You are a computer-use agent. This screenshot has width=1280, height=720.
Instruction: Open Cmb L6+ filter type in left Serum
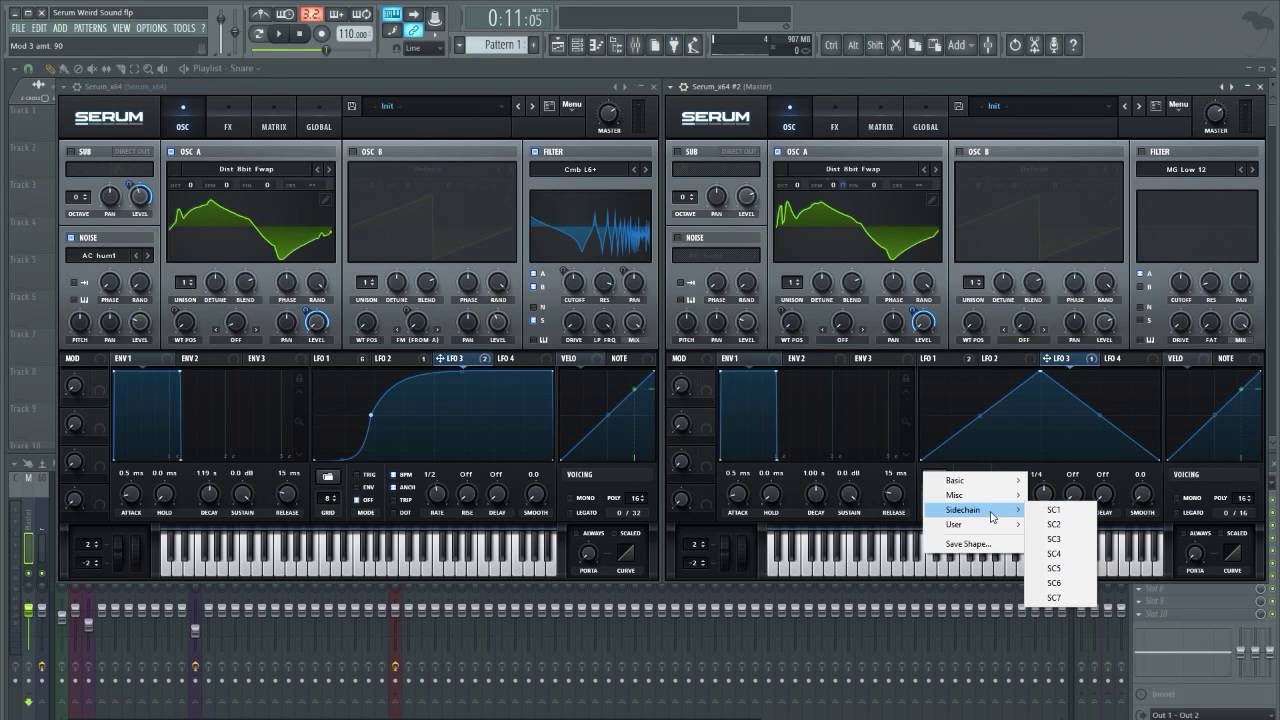pos(580,170)
